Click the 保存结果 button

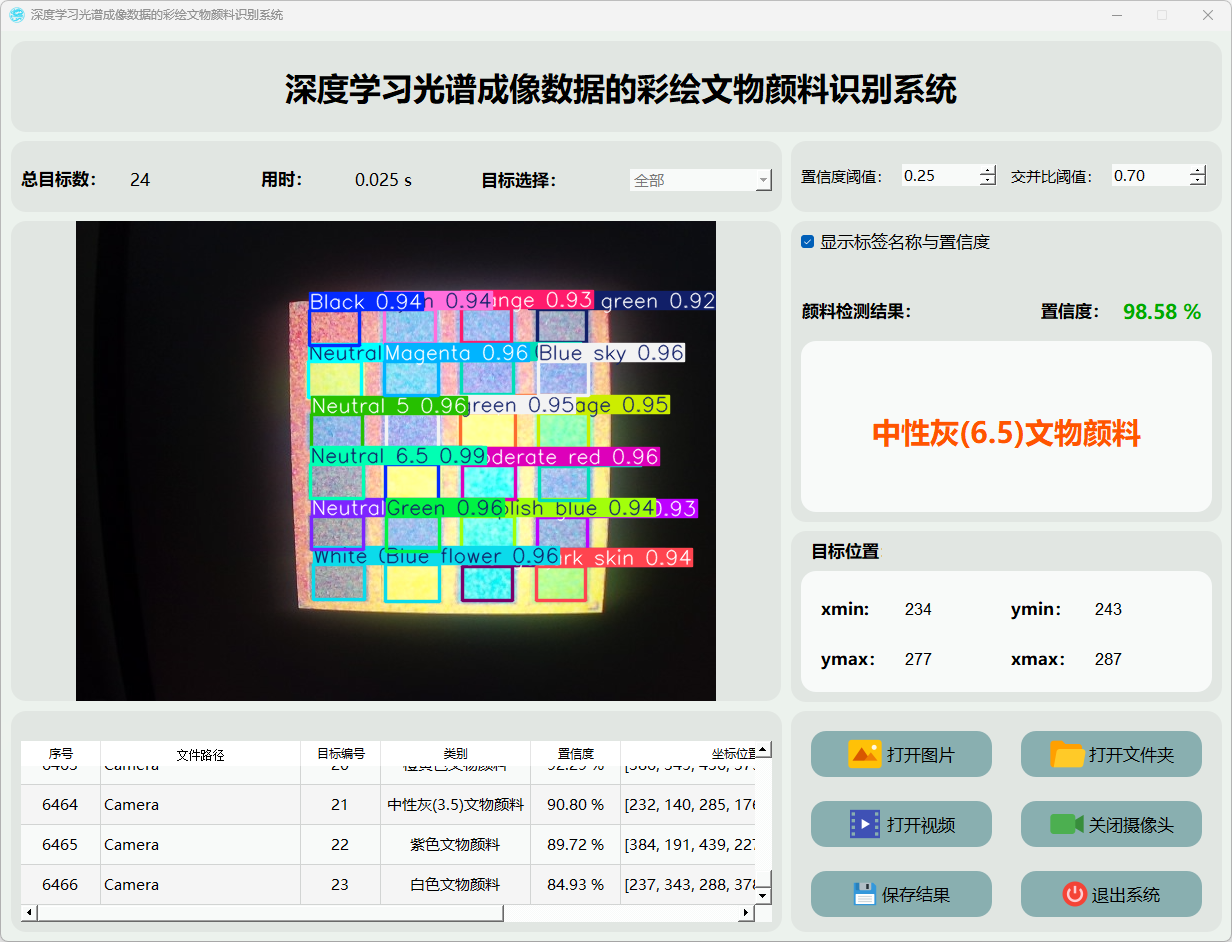[x=901, y=894]
